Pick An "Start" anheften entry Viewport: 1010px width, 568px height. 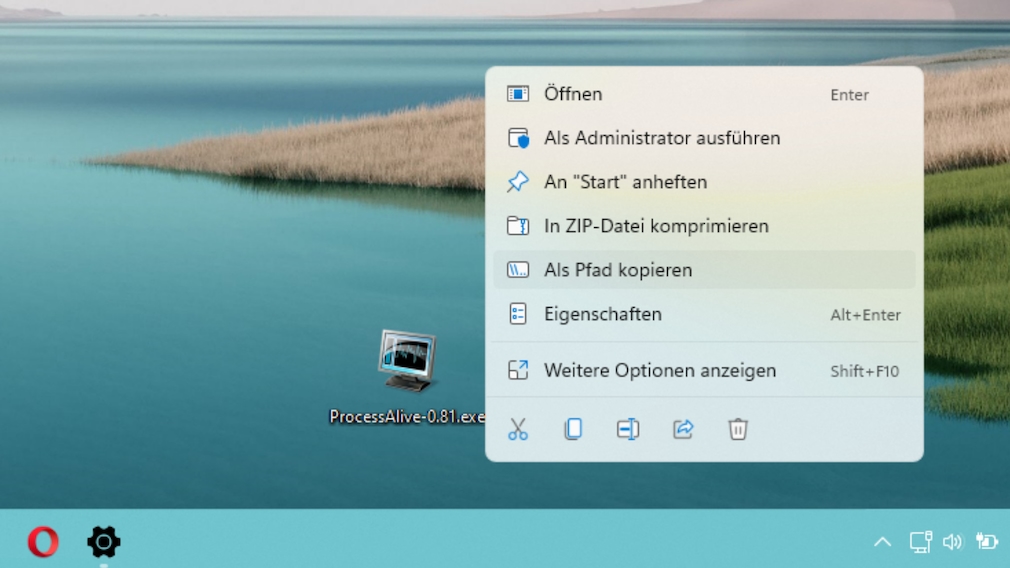pos(704,182)
